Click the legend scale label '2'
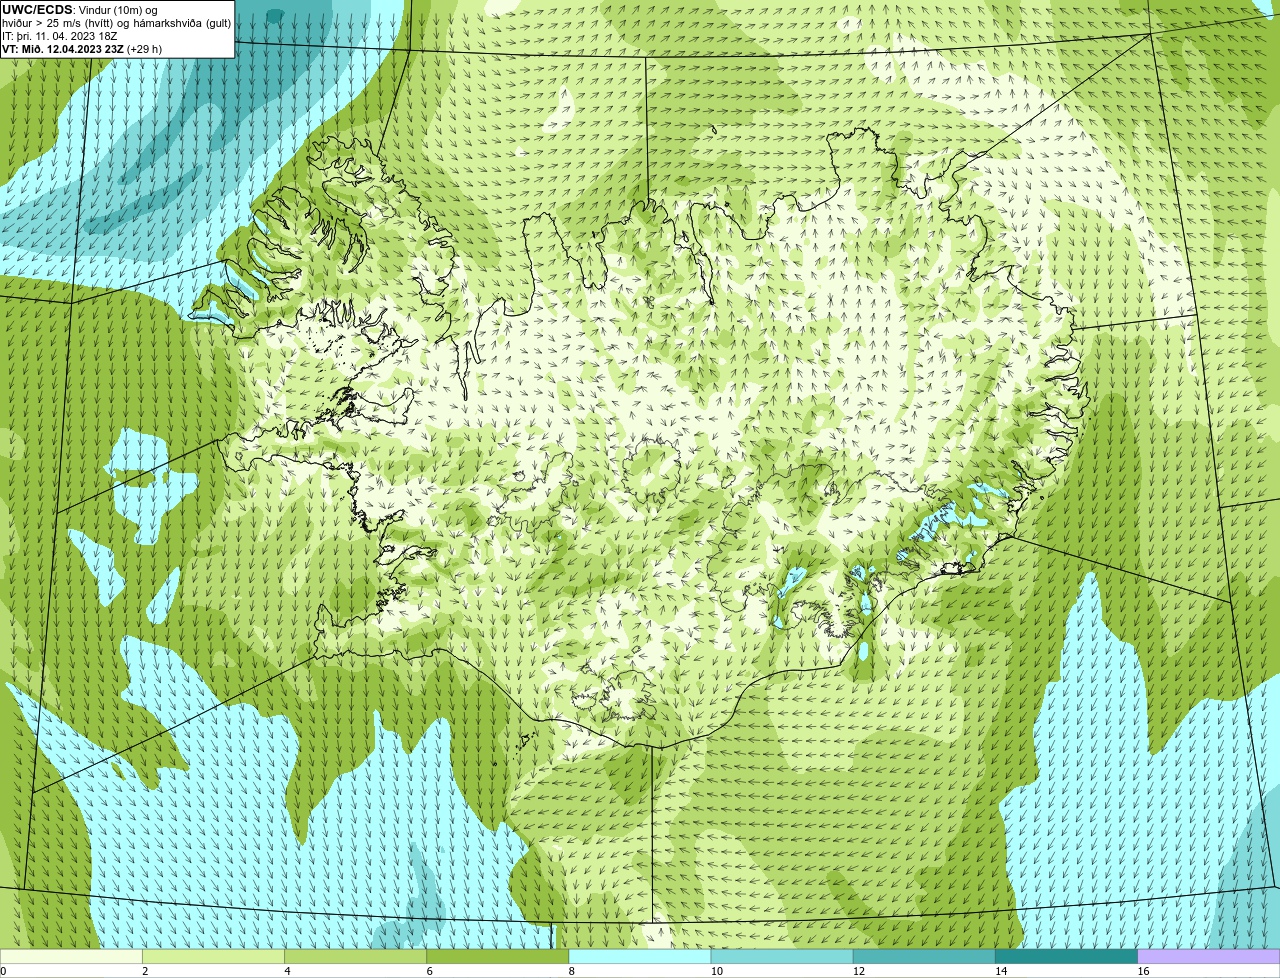Image resolution: width=1280 pixels, height=978 pixels. point(145,971)
